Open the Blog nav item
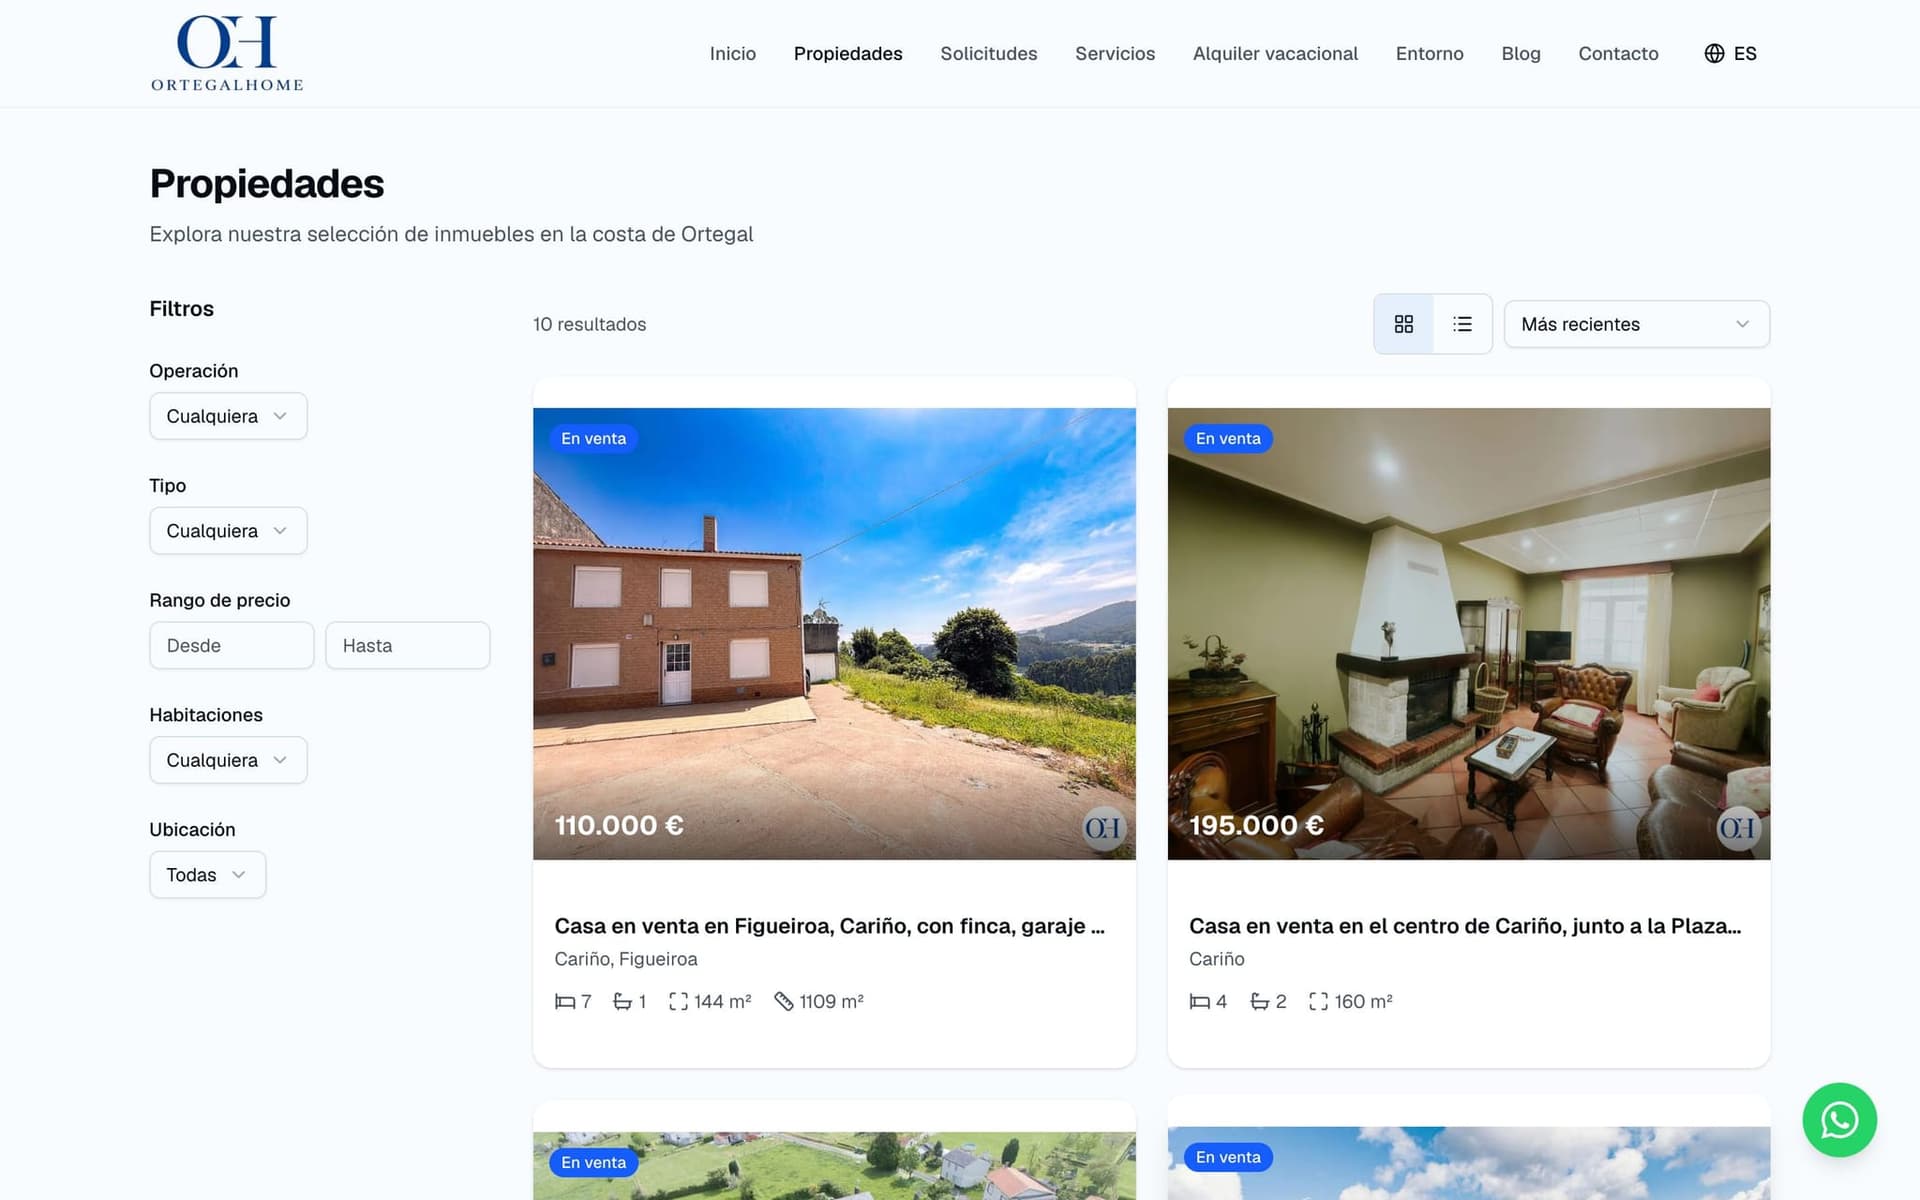The height and width of the screenshot is (1200, 1920). (1520, 53)
